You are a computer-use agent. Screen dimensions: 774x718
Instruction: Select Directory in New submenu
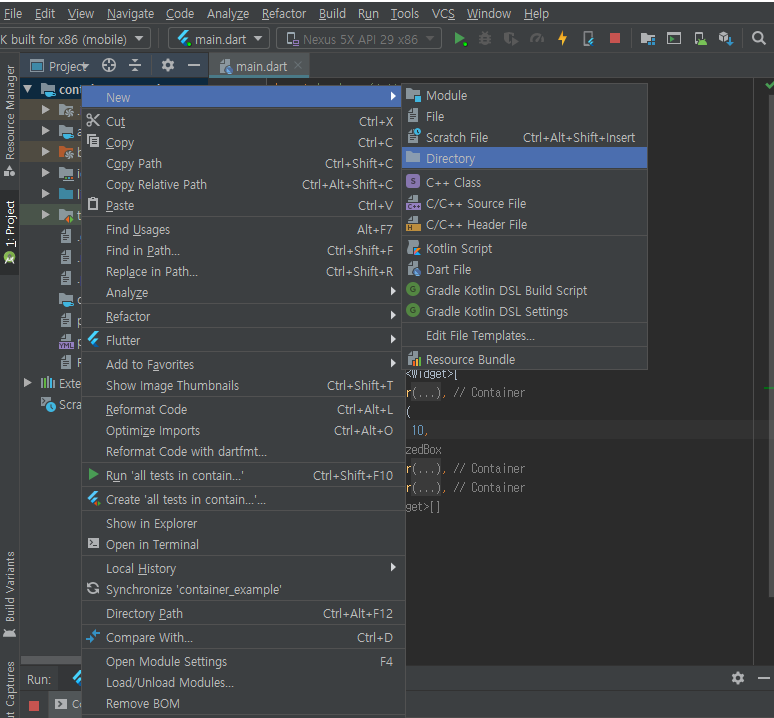524,158
